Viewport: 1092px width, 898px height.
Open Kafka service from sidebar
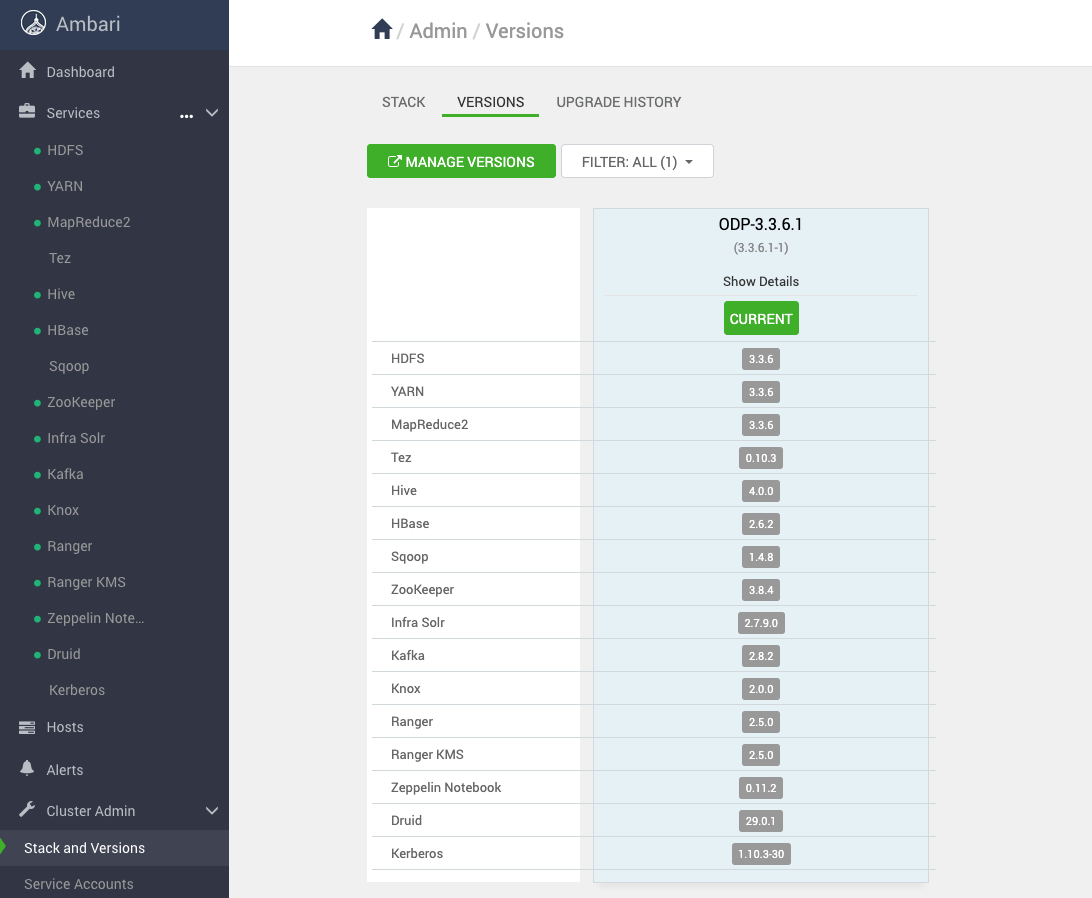(65, 474)
